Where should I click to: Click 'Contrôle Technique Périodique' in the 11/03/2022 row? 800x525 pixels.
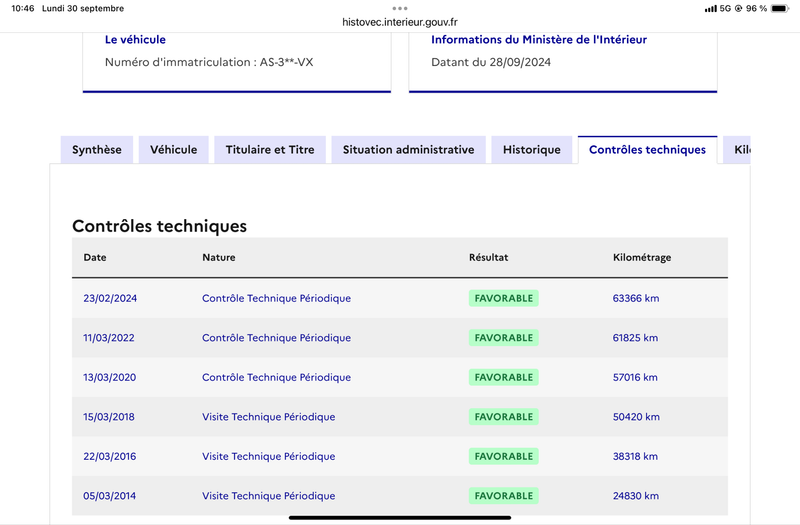click(277, 338)
